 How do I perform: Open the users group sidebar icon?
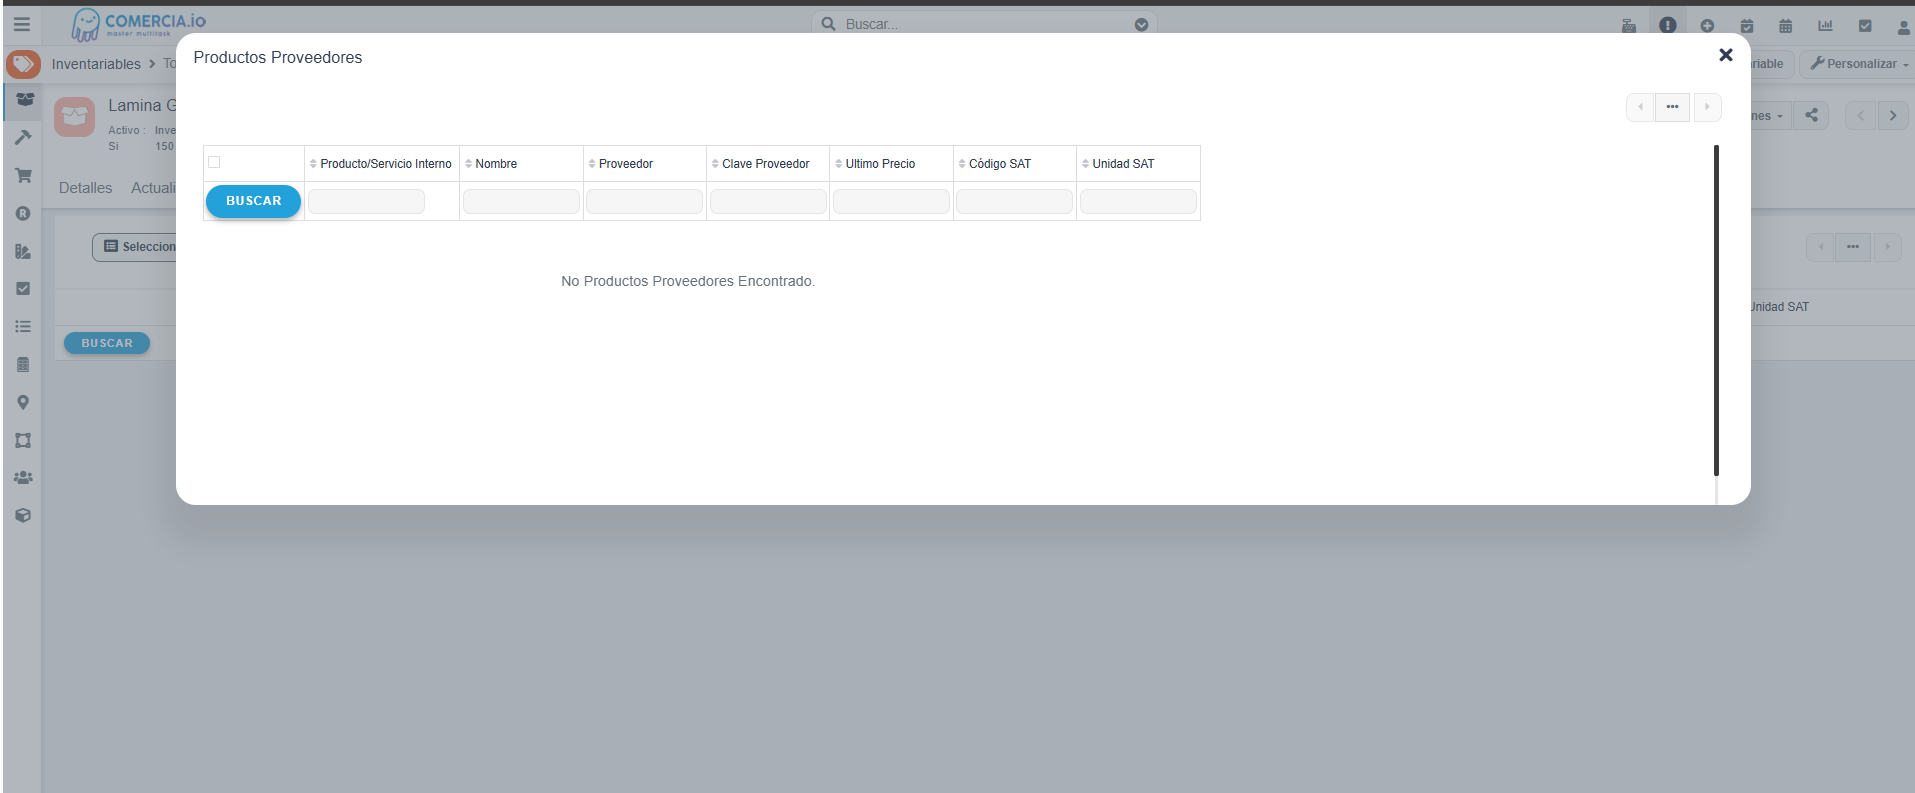pos(23,478)
